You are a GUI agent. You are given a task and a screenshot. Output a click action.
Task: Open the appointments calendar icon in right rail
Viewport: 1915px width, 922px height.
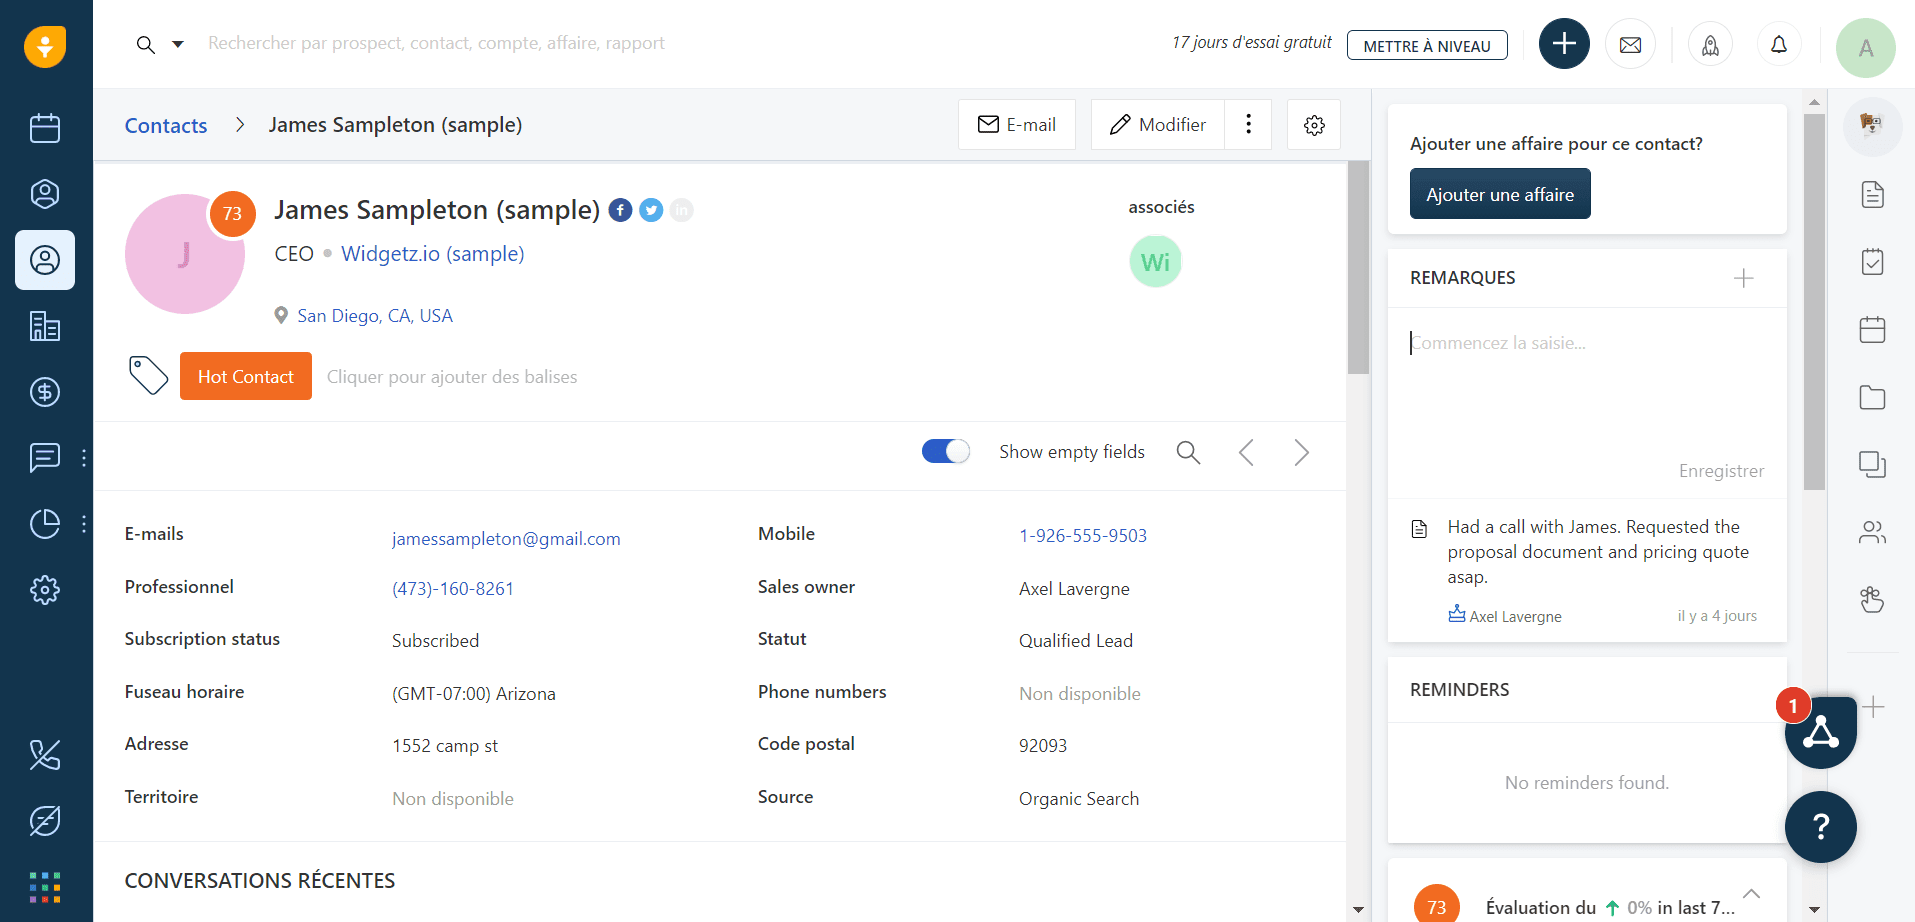coord(1872,329)
